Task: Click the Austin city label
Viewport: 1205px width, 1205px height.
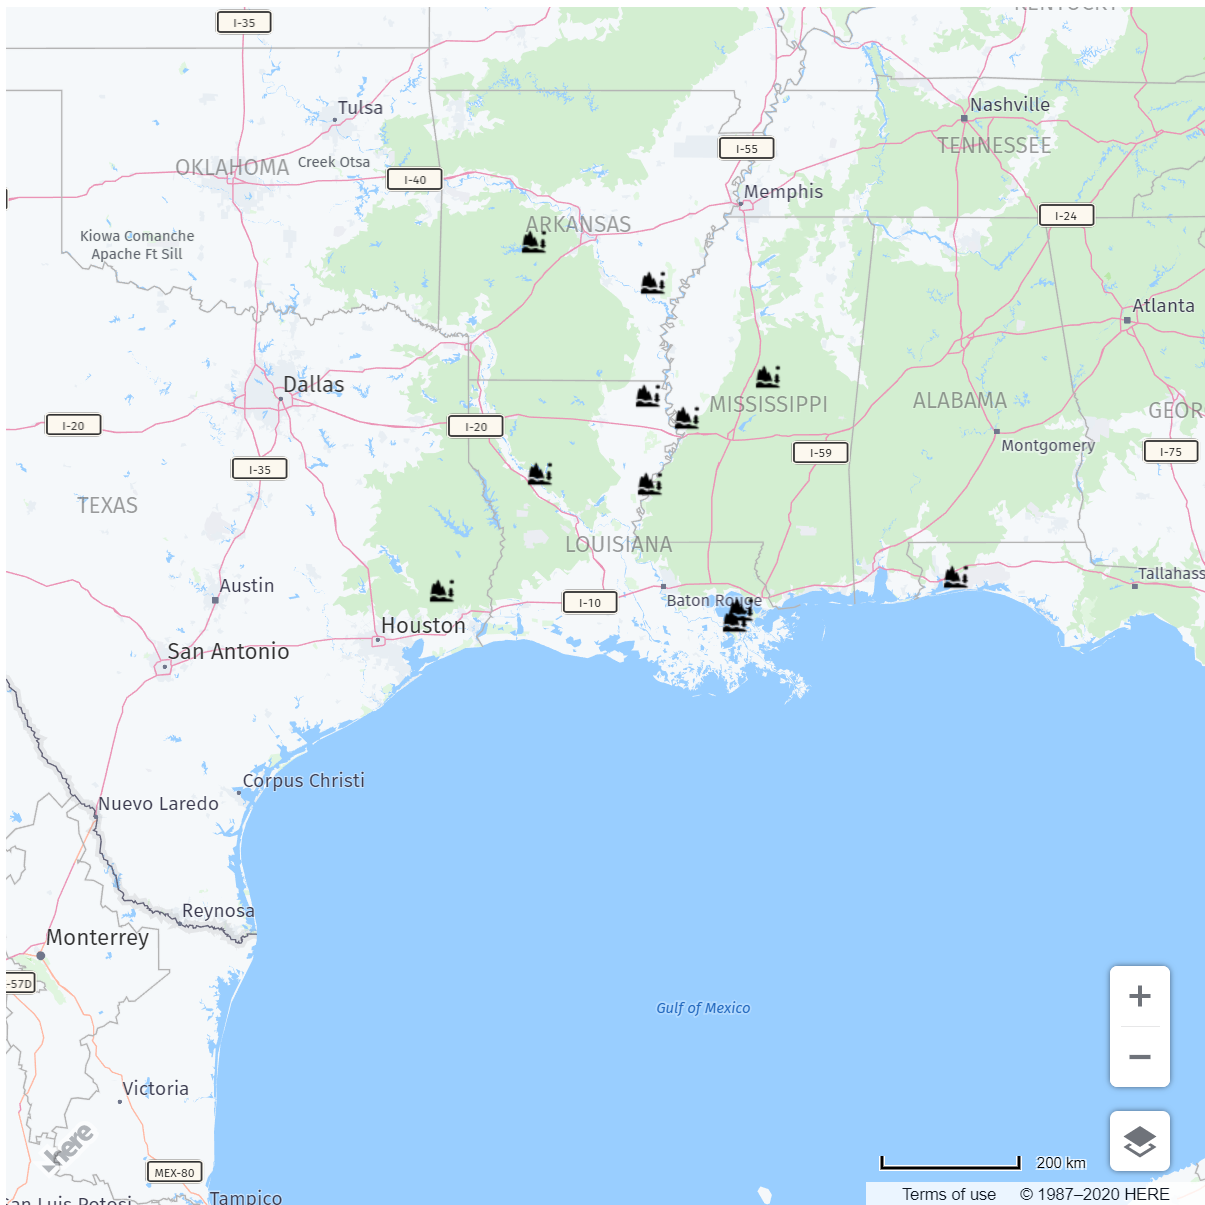Action: (x=247, y=586)
